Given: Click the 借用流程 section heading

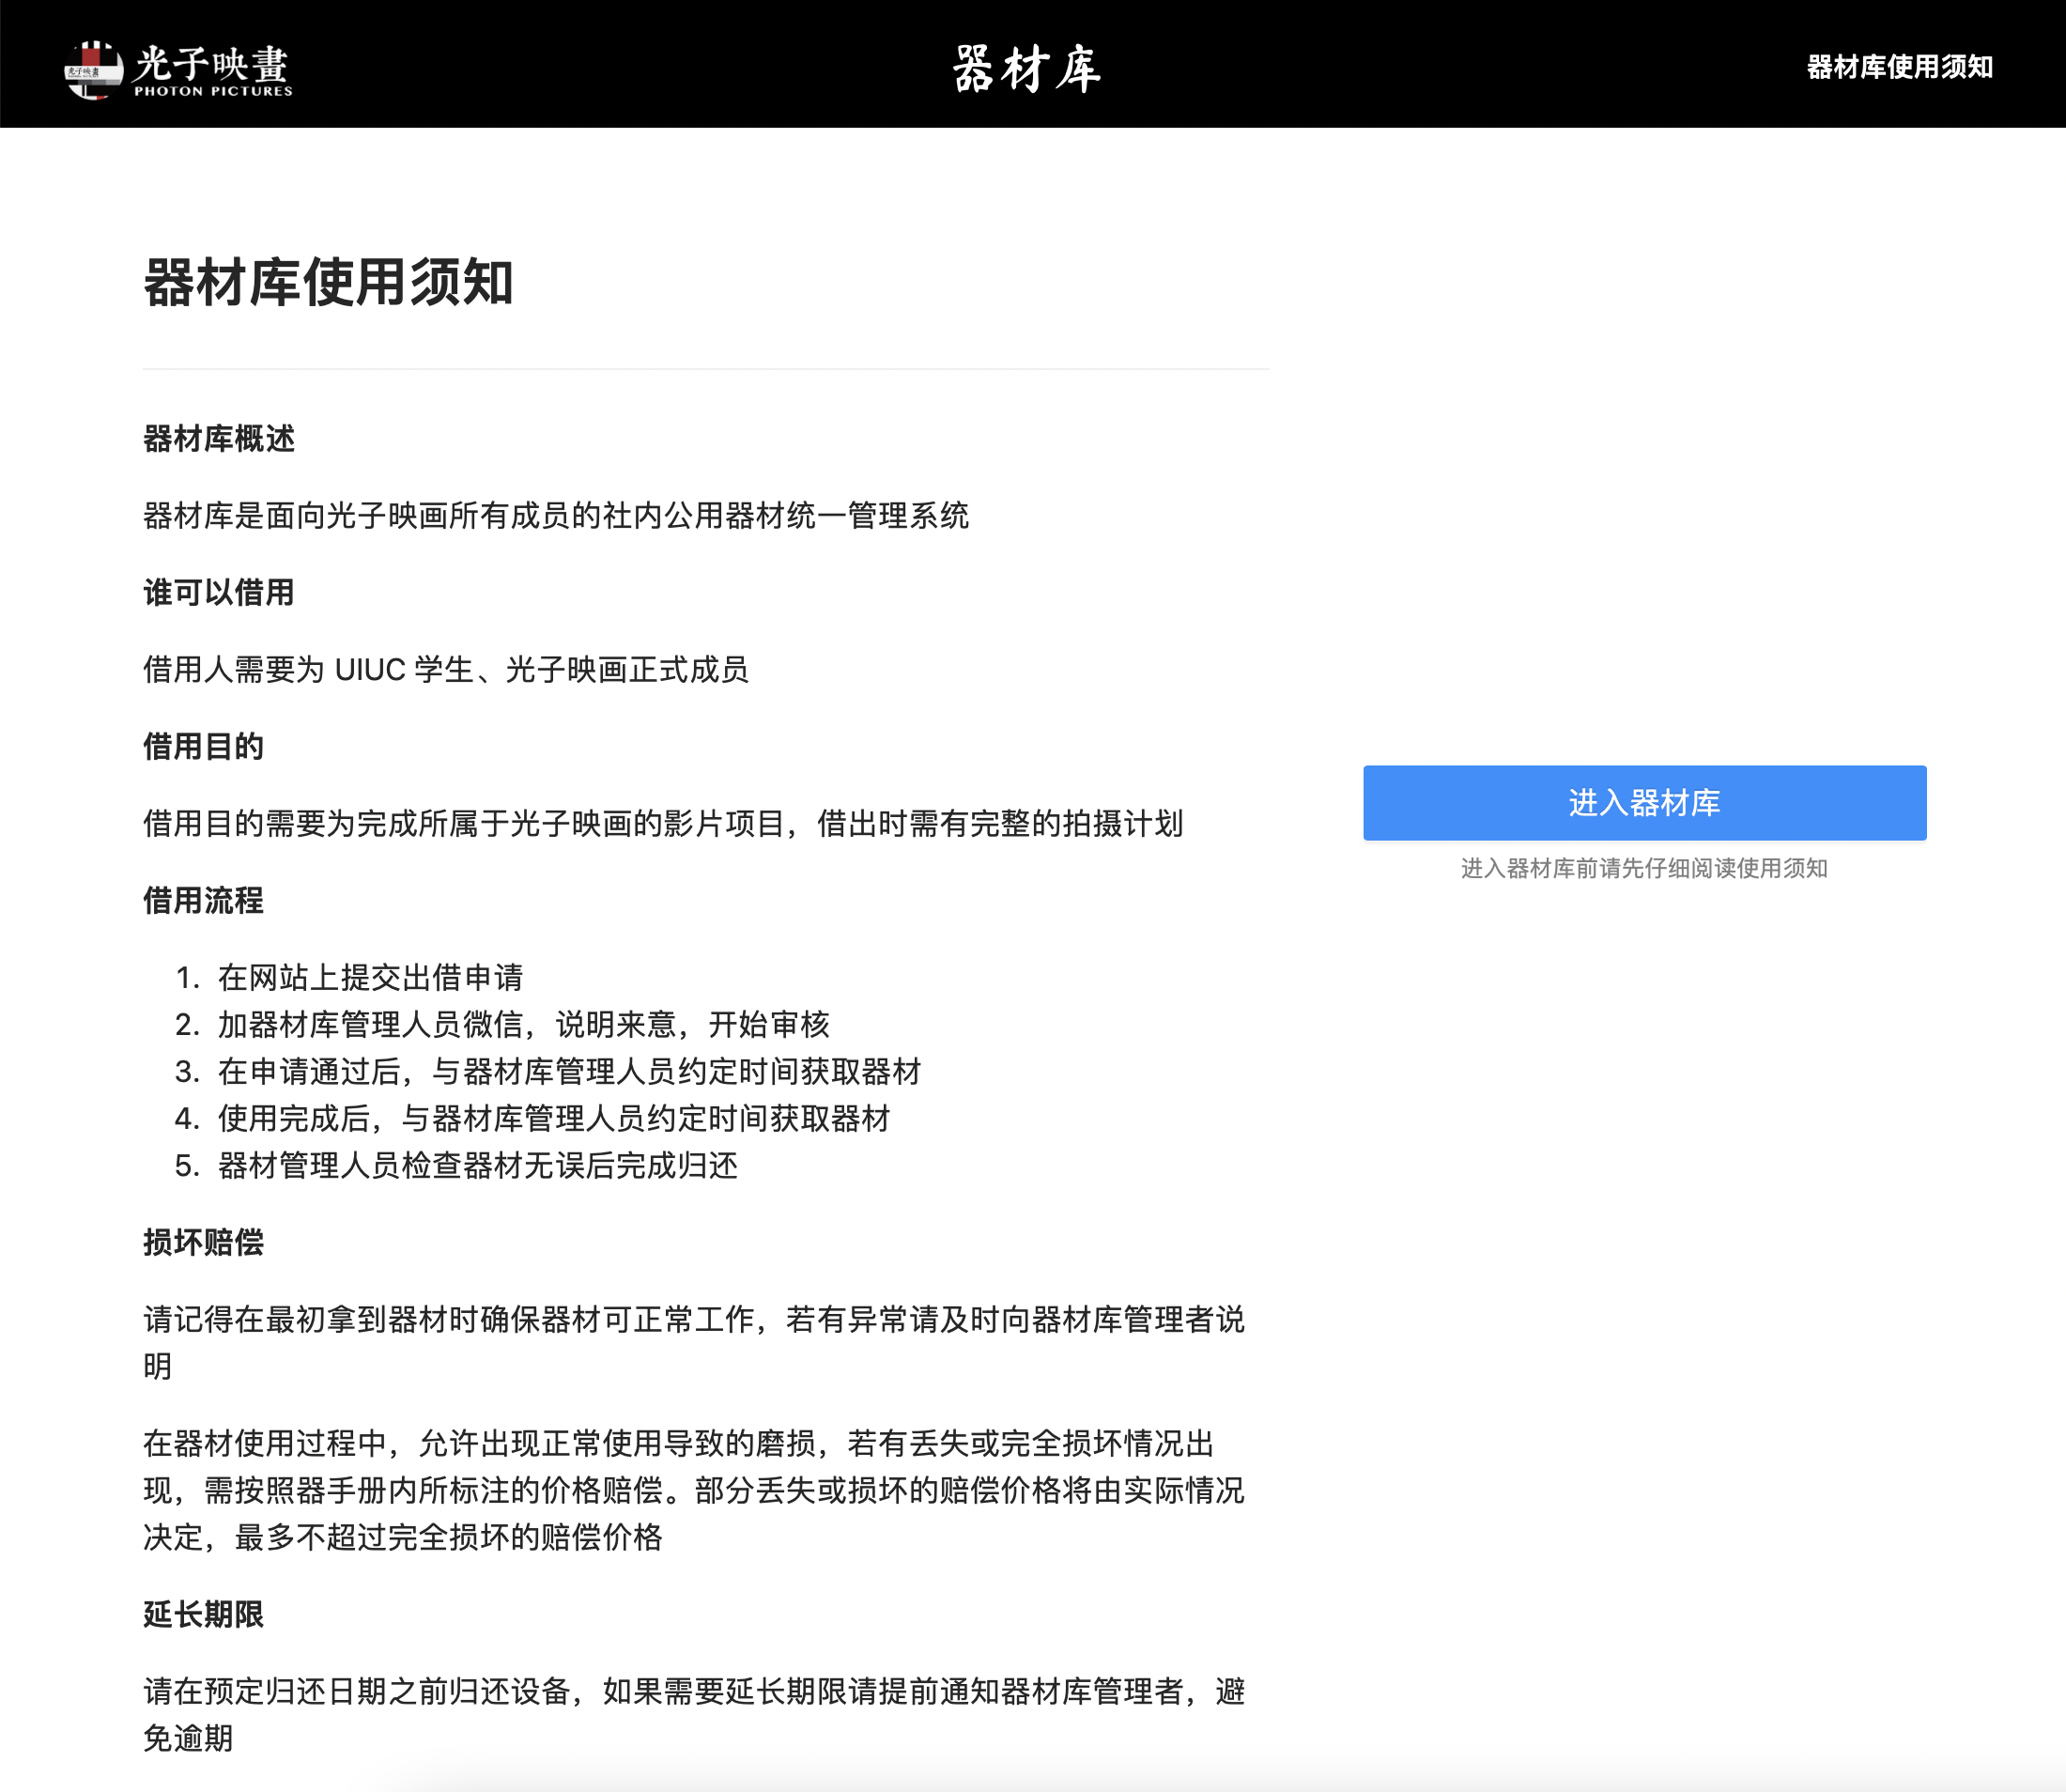Looking at the screenshot, I should point(203,900).
